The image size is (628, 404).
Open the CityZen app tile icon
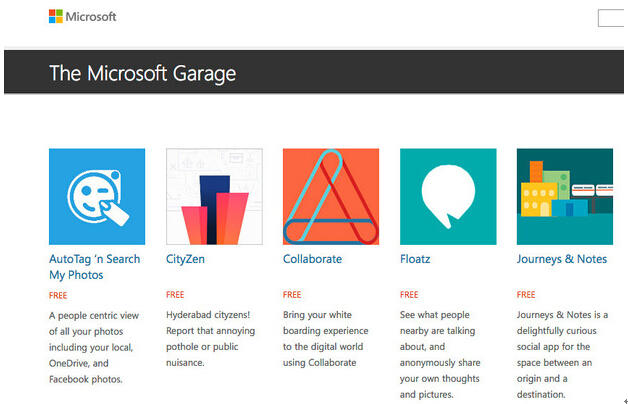click(214, 197)
